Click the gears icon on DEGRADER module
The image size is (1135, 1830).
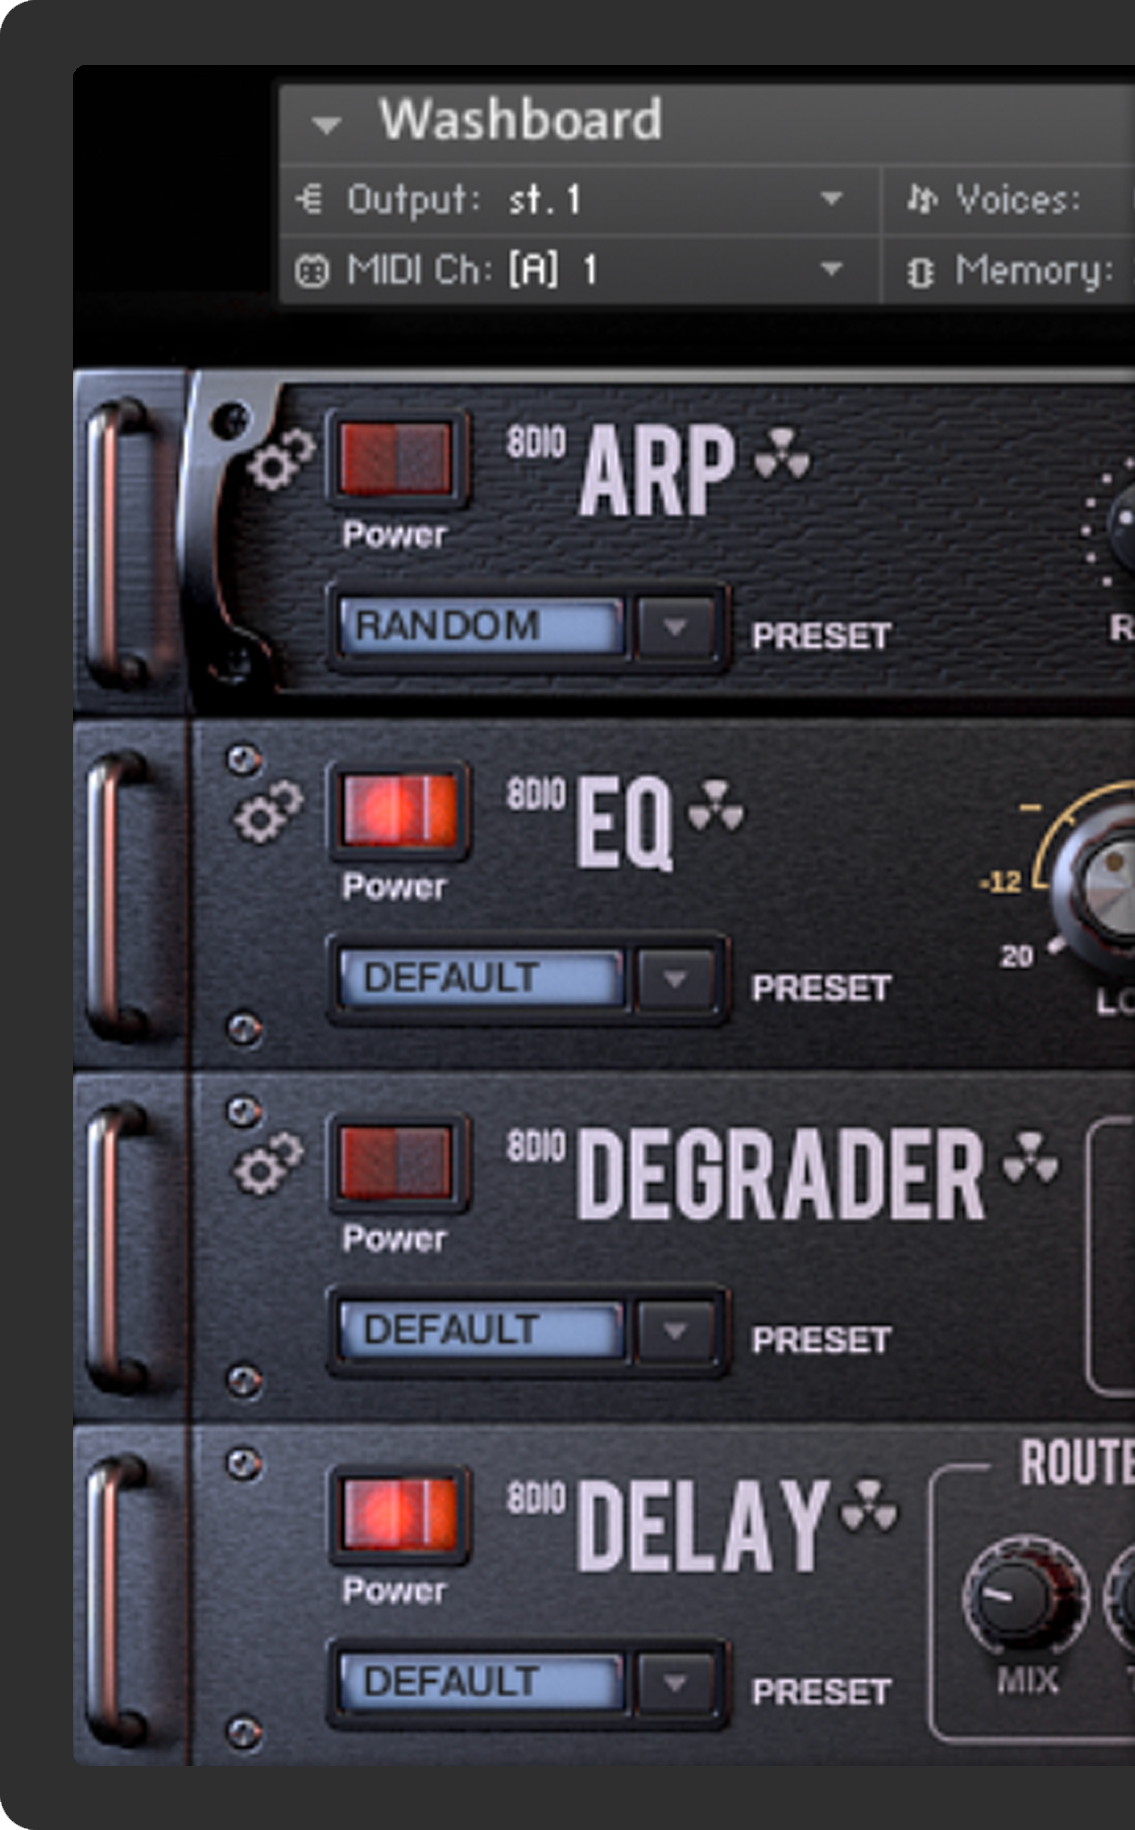tap(267, 1164)
